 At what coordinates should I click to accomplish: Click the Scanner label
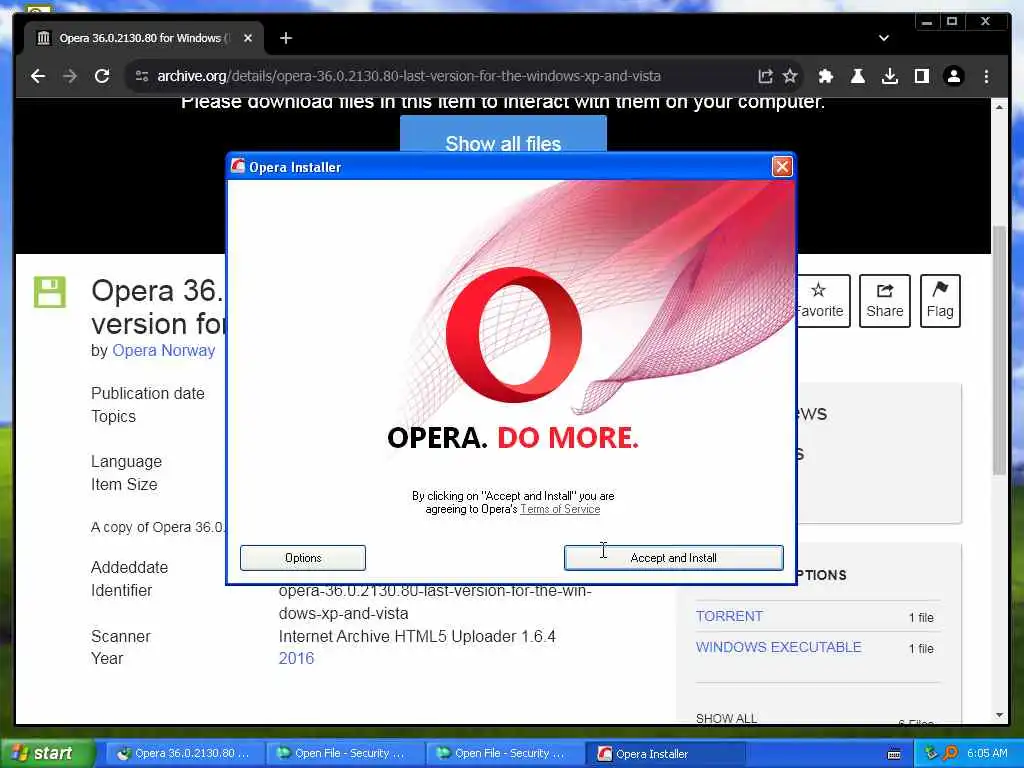(x=121, y=636)
